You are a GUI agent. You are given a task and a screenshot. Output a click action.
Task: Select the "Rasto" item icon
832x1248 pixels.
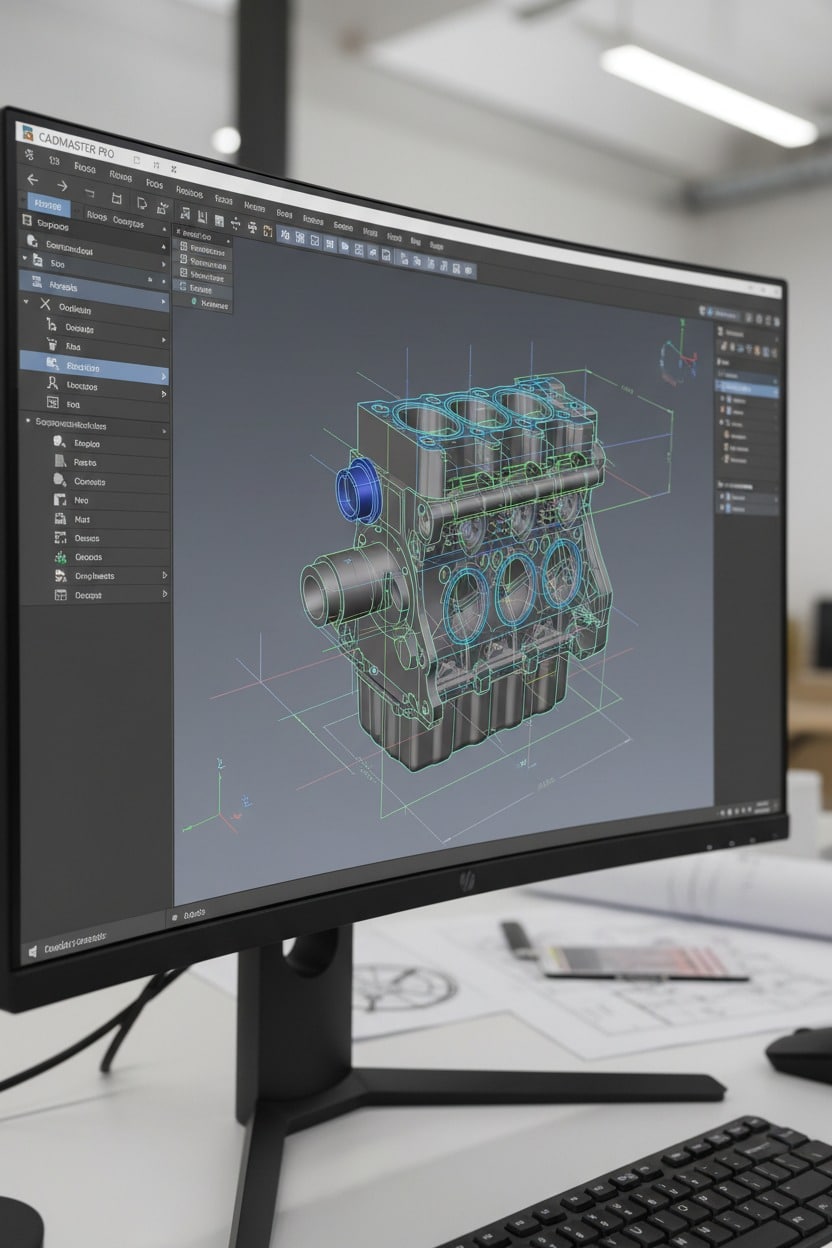pyautogui.click(x=58, y=461)
